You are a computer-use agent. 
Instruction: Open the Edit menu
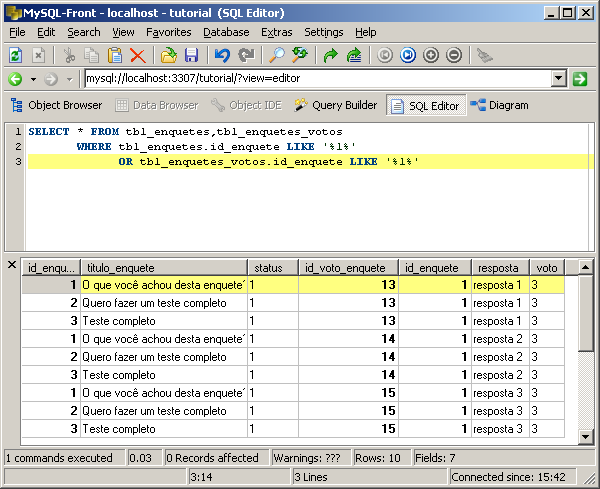click(x=46, y=33)
